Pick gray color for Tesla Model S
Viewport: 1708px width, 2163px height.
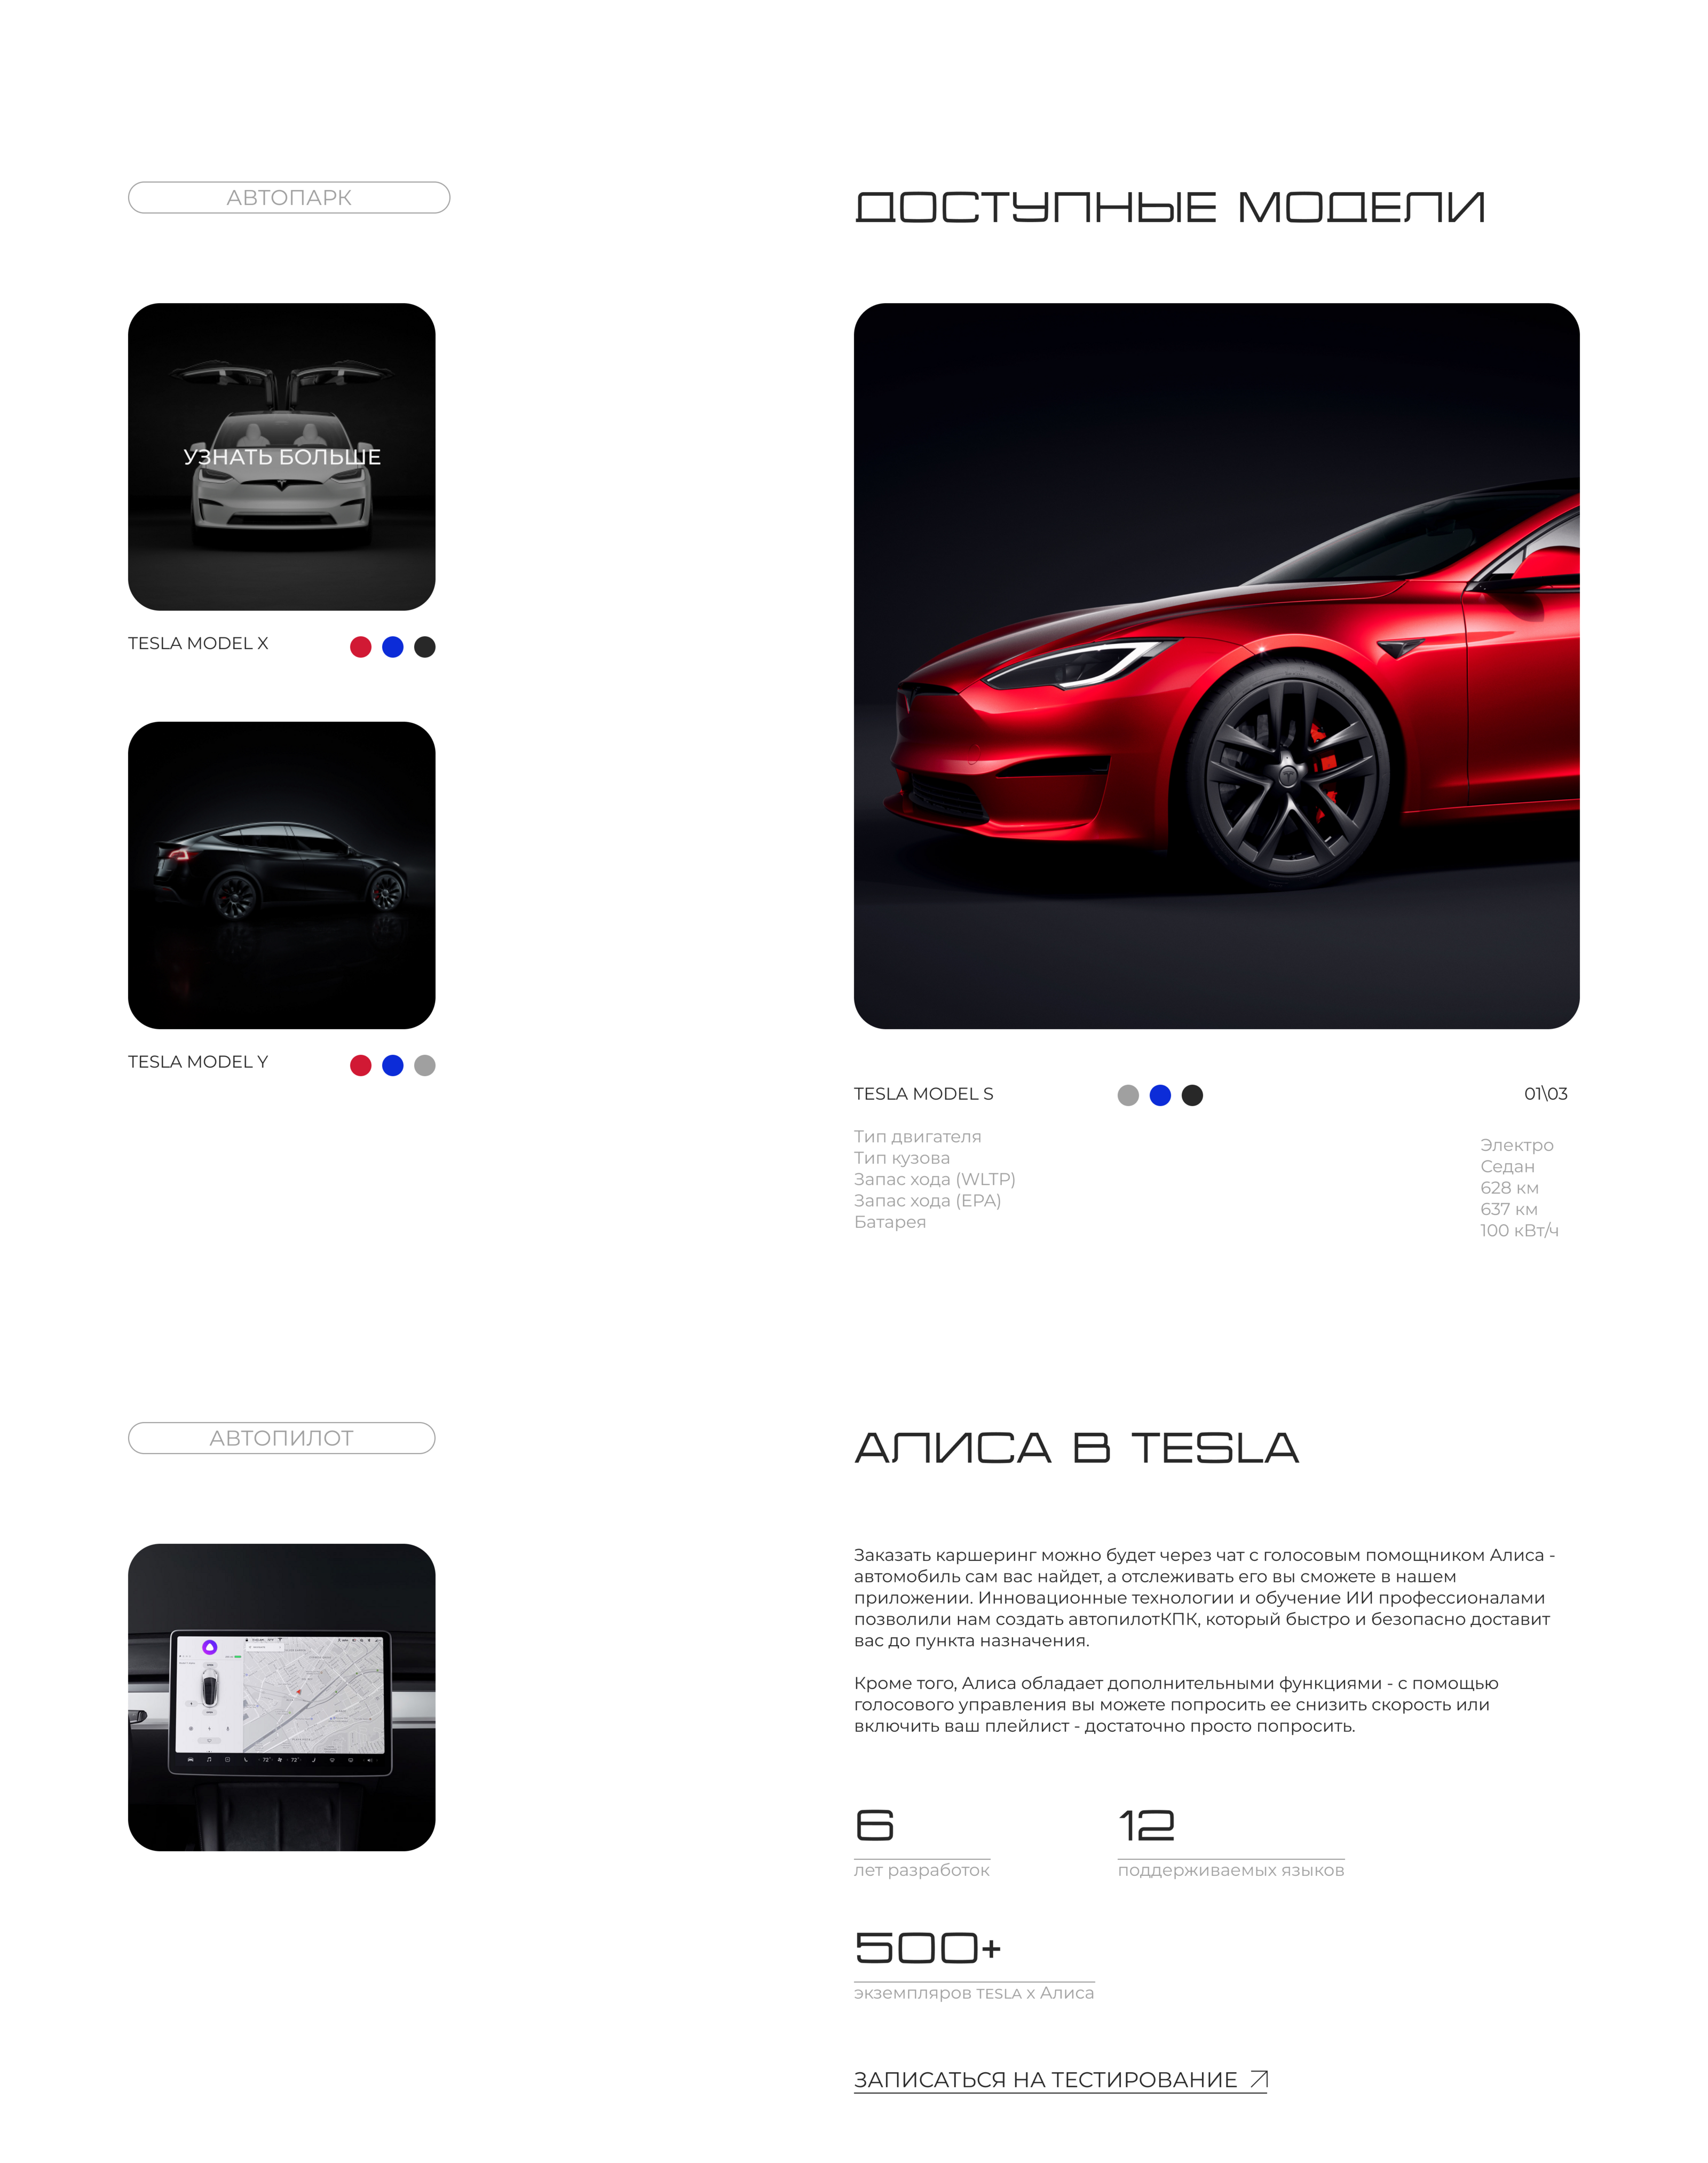tap(1128, 1095)
